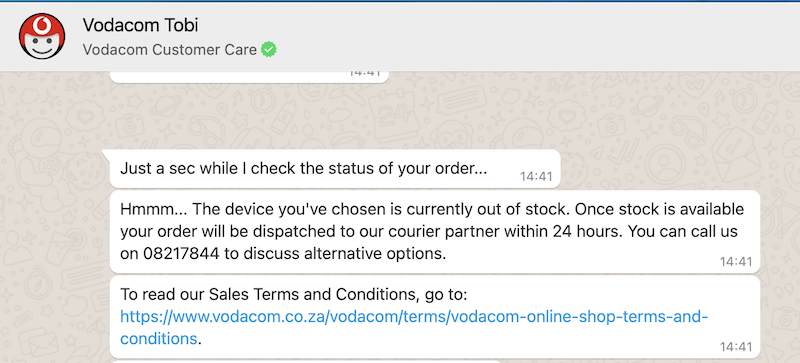The height and width of the screenshot is (363, 800).
Task: Open the Vodacom Tobi profile picture
Action: tap(42, 36)
